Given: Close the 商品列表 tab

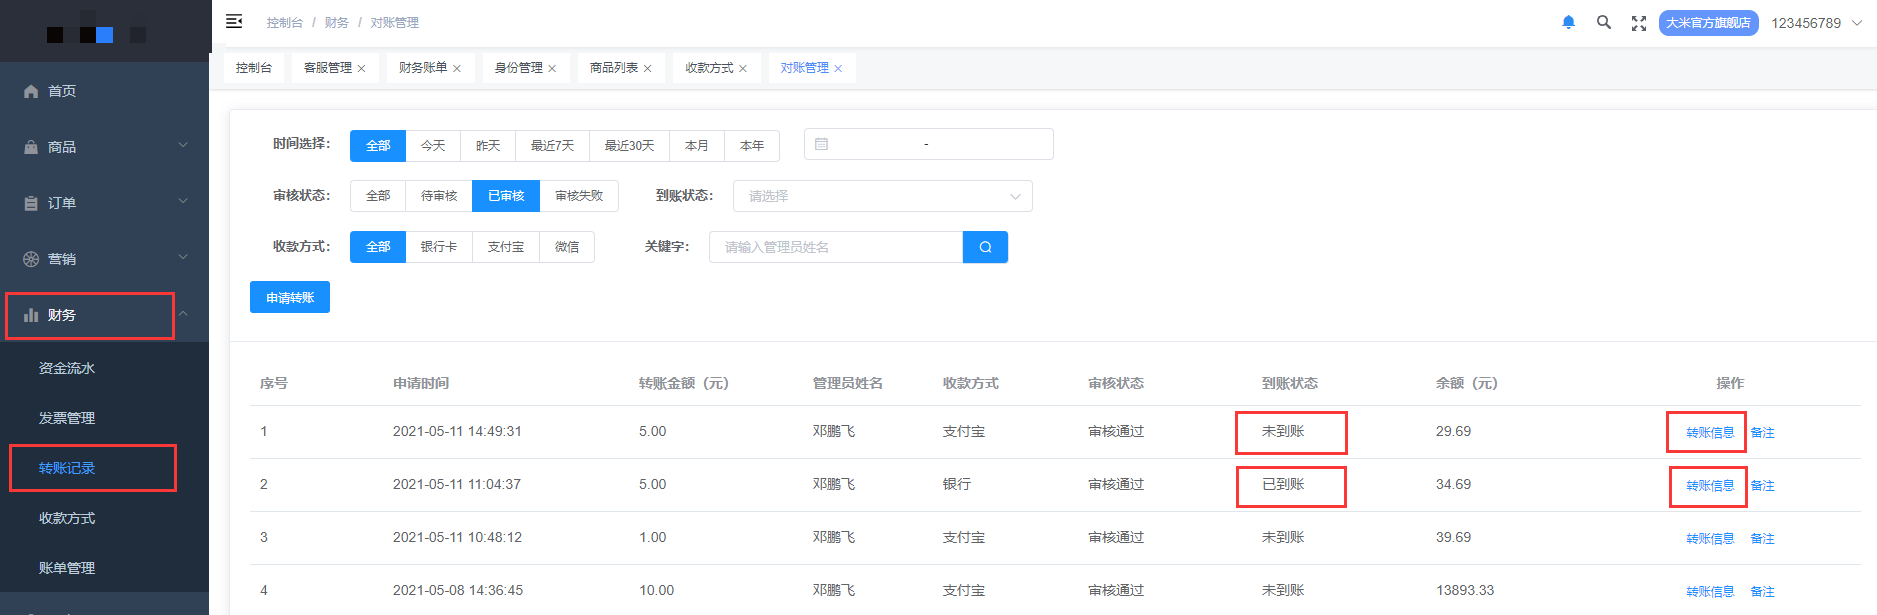Looking at the screenshot, I should point(647,69).
